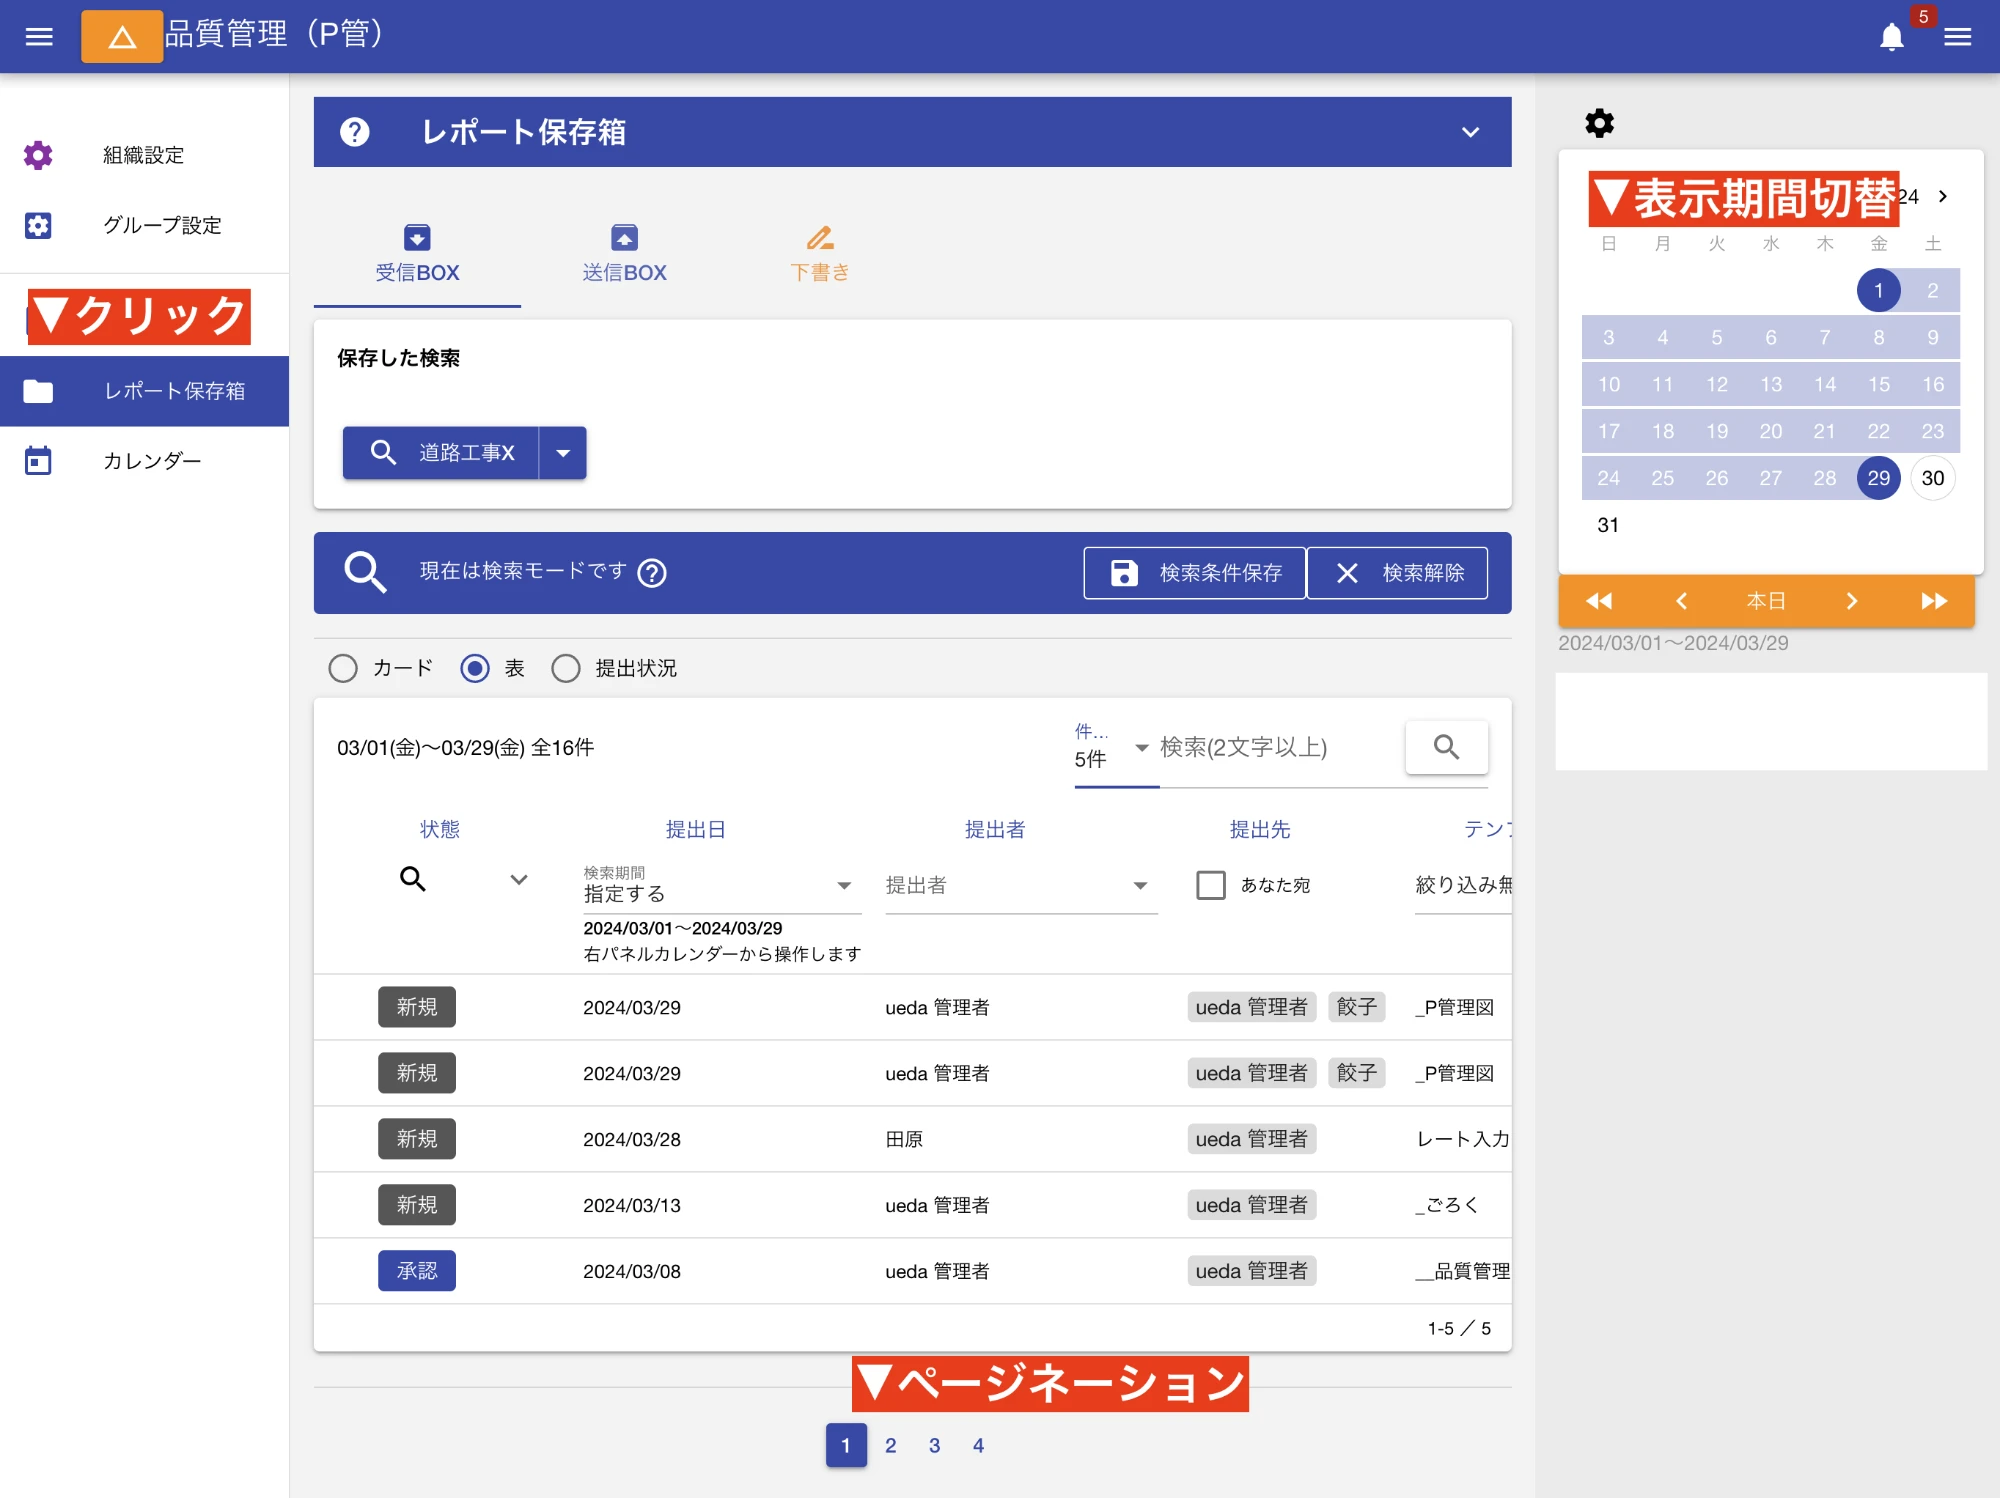Select the カード view radio button
The image size is (2000, 1498).
pos(343,668)
